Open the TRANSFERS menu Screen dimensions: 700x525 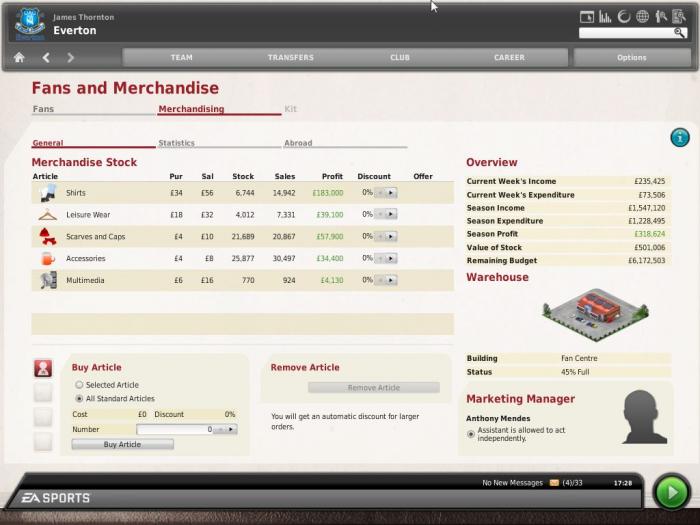click(x=291, y=57)
